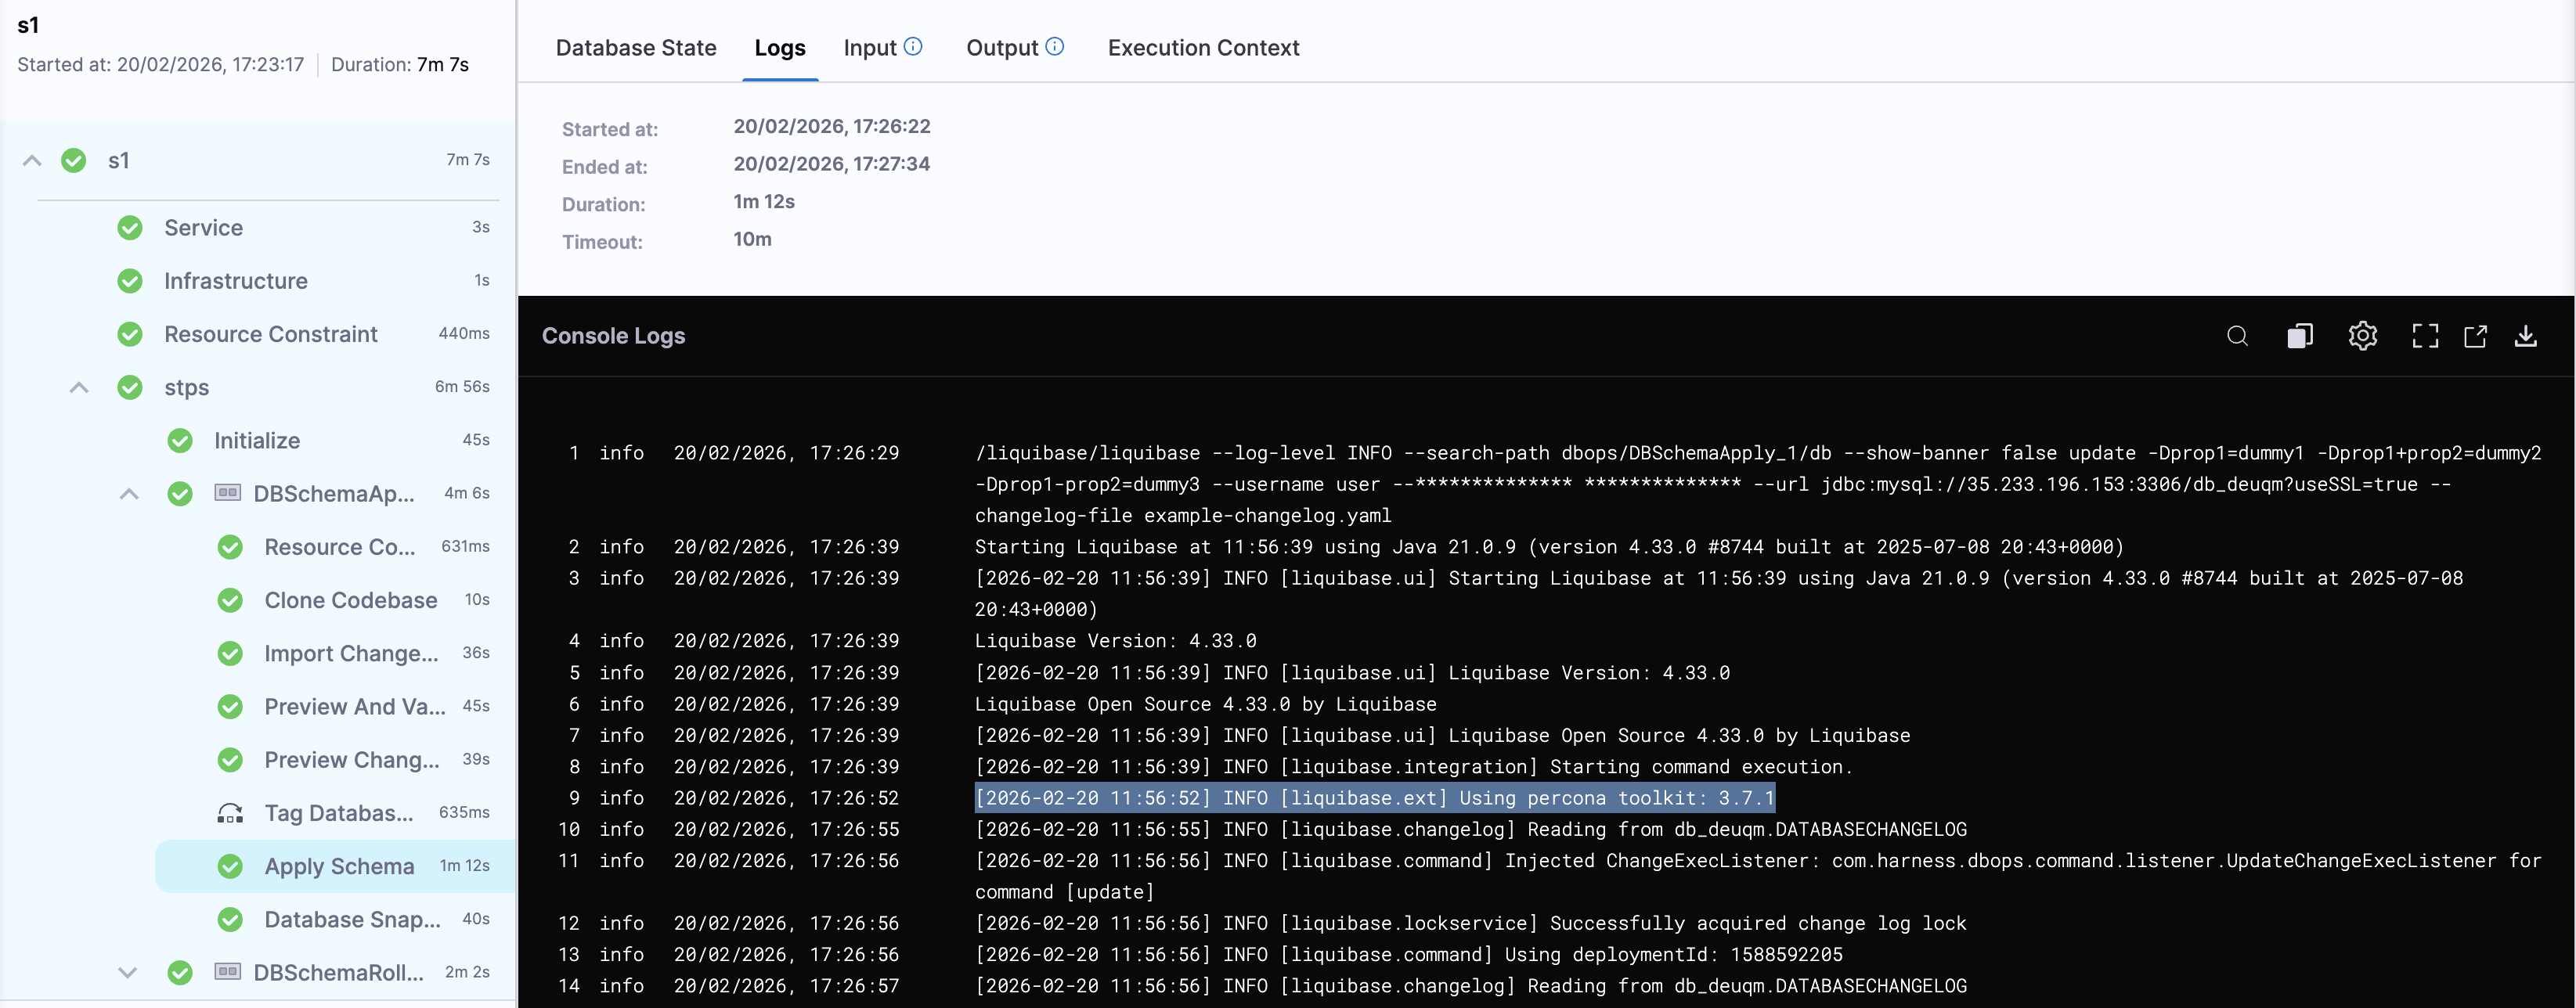Open the console logs settings gear
This screenshot has width=2576, height=1008.
pyautogui.click(x=2363, y=336)
